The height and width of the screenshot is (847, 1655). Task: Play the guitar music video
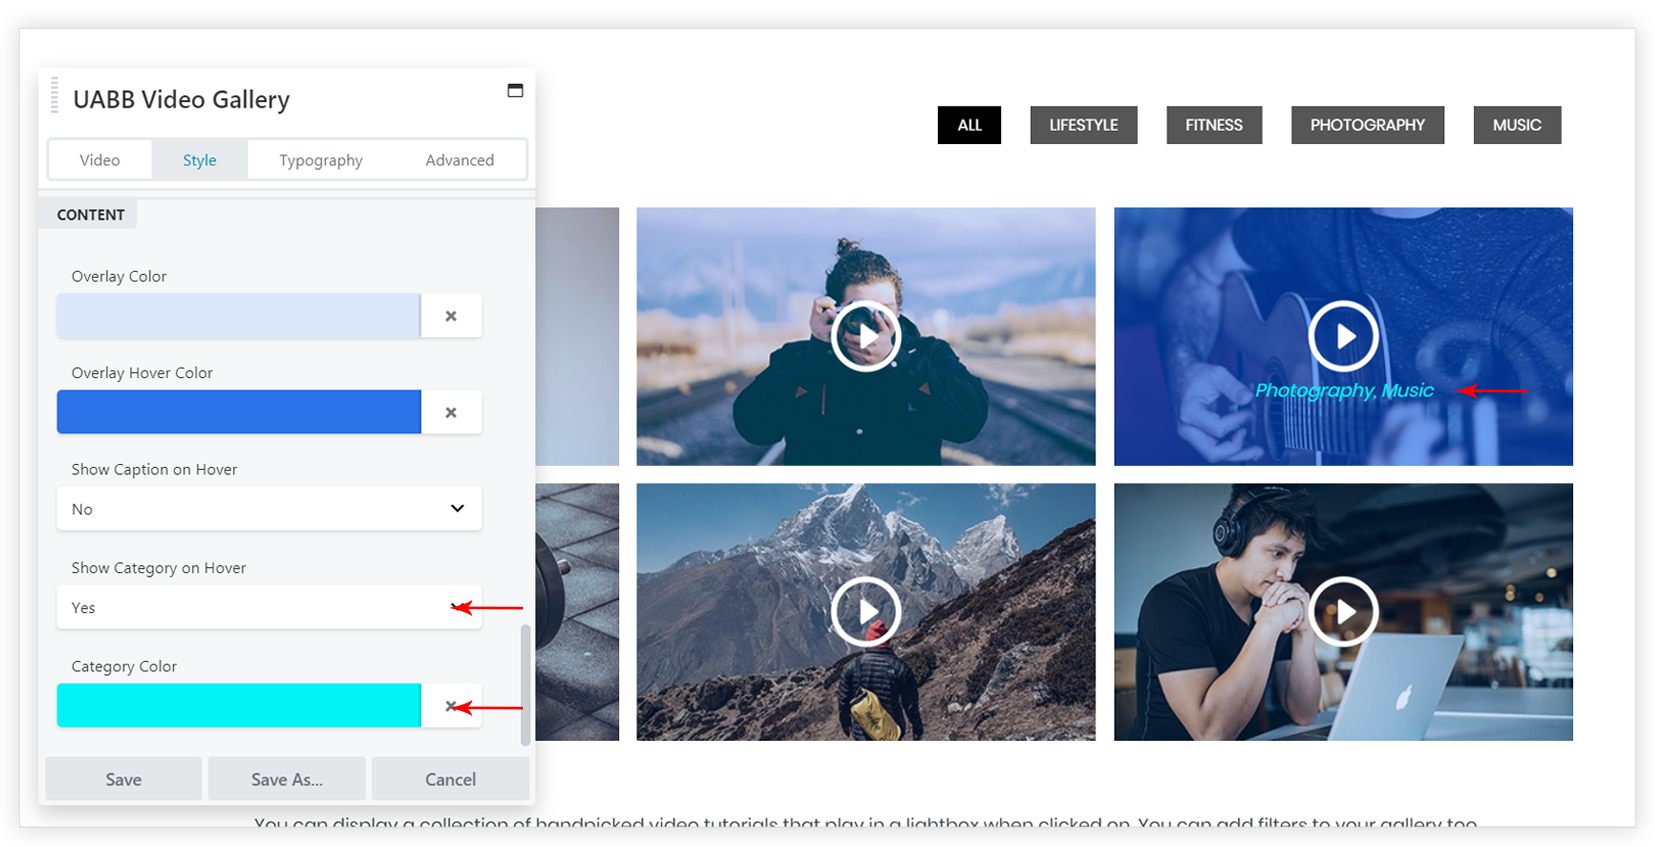click(1343, 336)
